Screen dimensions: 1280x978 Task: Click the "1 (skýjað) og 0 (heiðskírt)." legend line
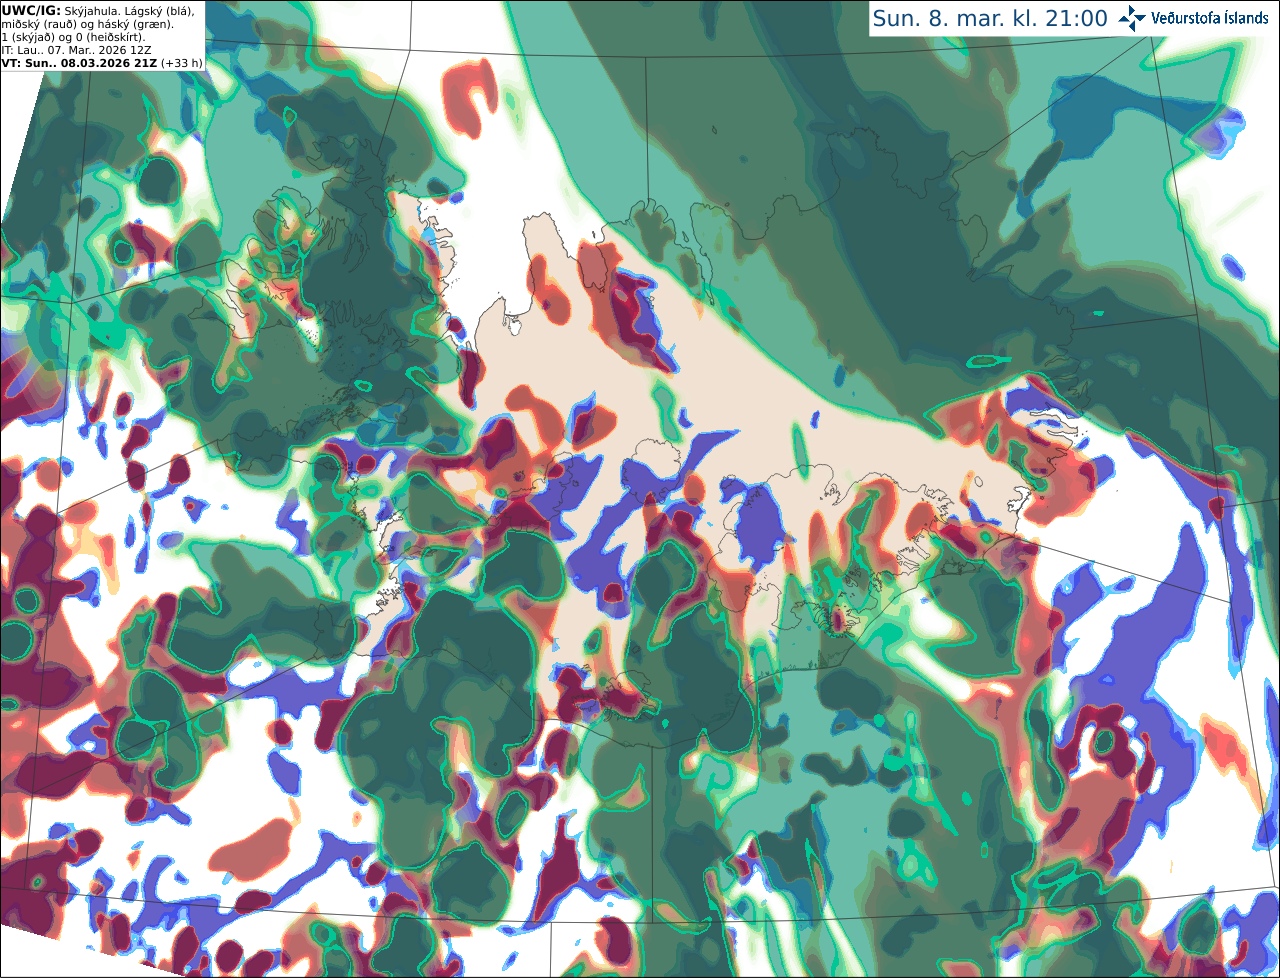tap(73, 36)
